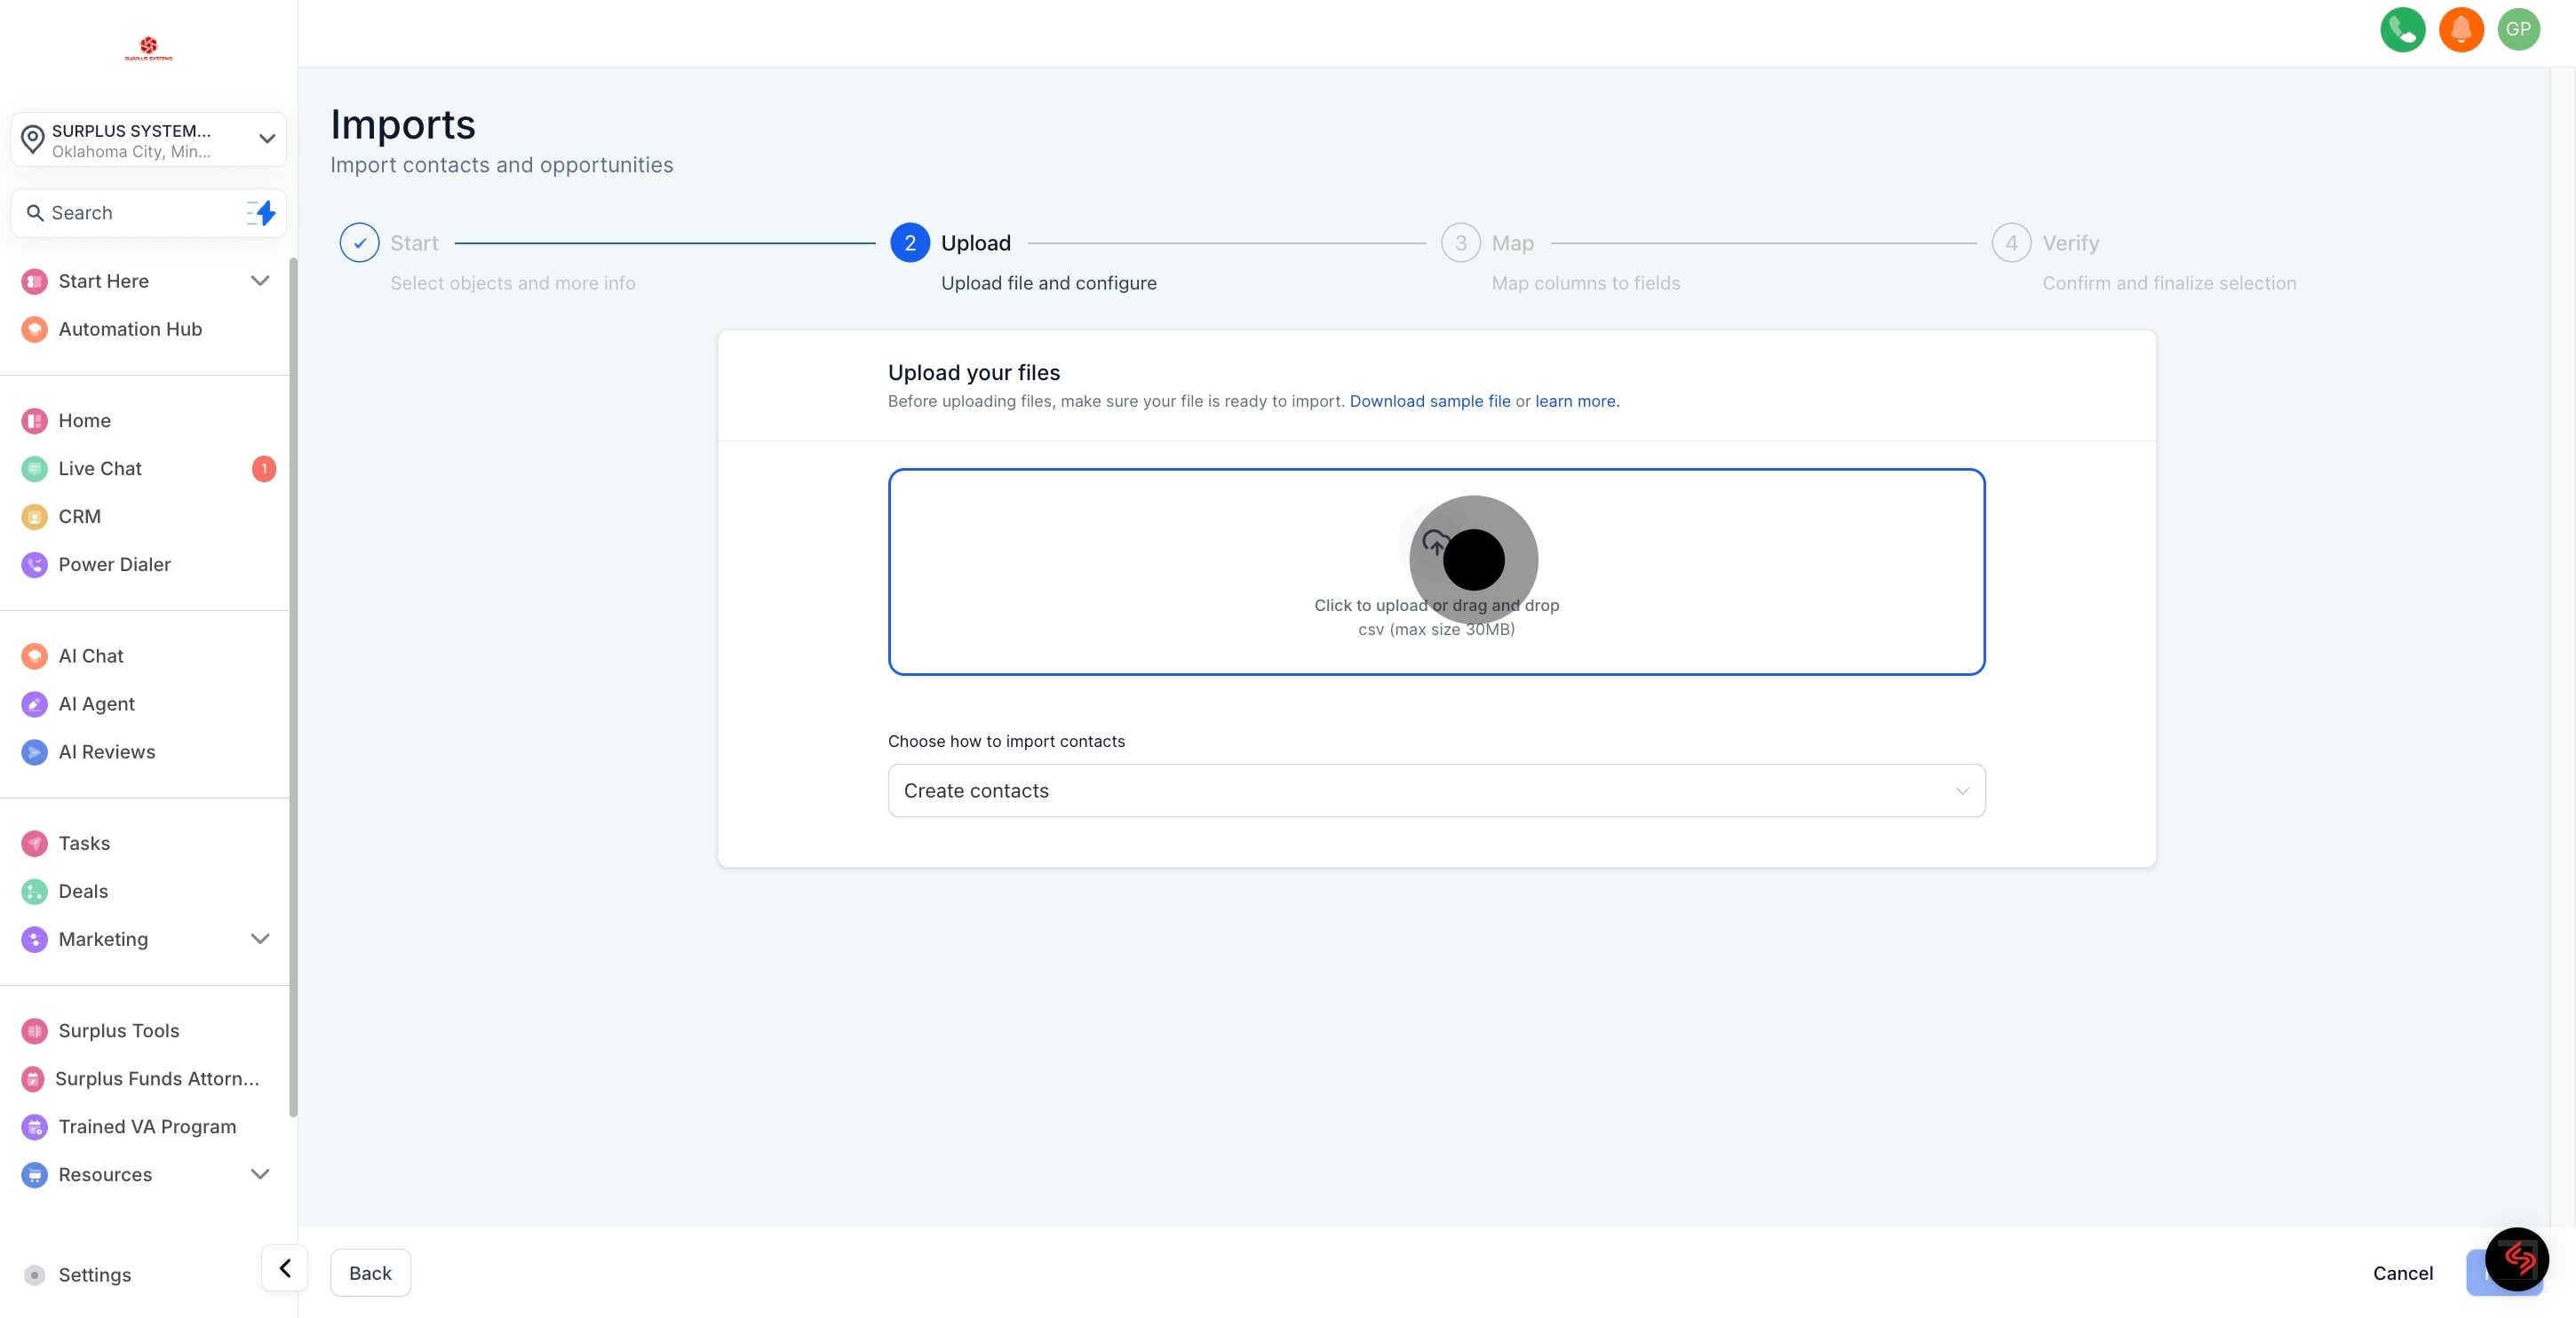Click the lightning bolt quick actions icon
Viewport: 2576px width, 1318px height.
tap(262, 213)
